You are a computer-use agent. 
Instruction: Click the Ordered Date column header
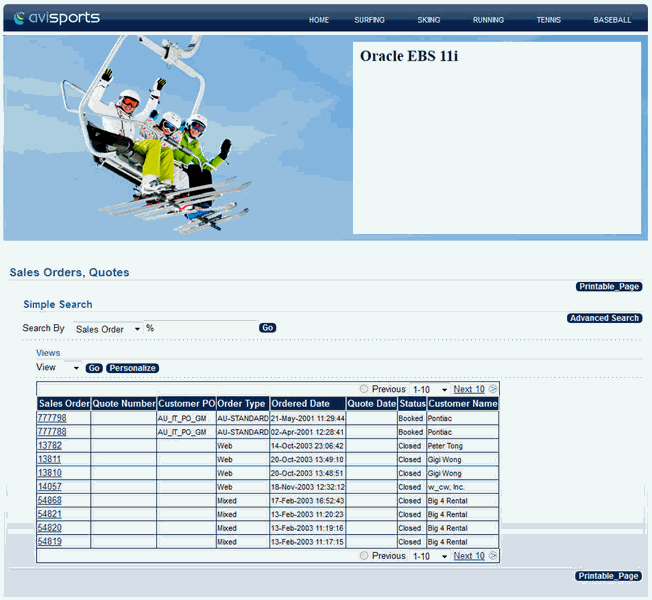pyautogui.click(x=308, y=403)
